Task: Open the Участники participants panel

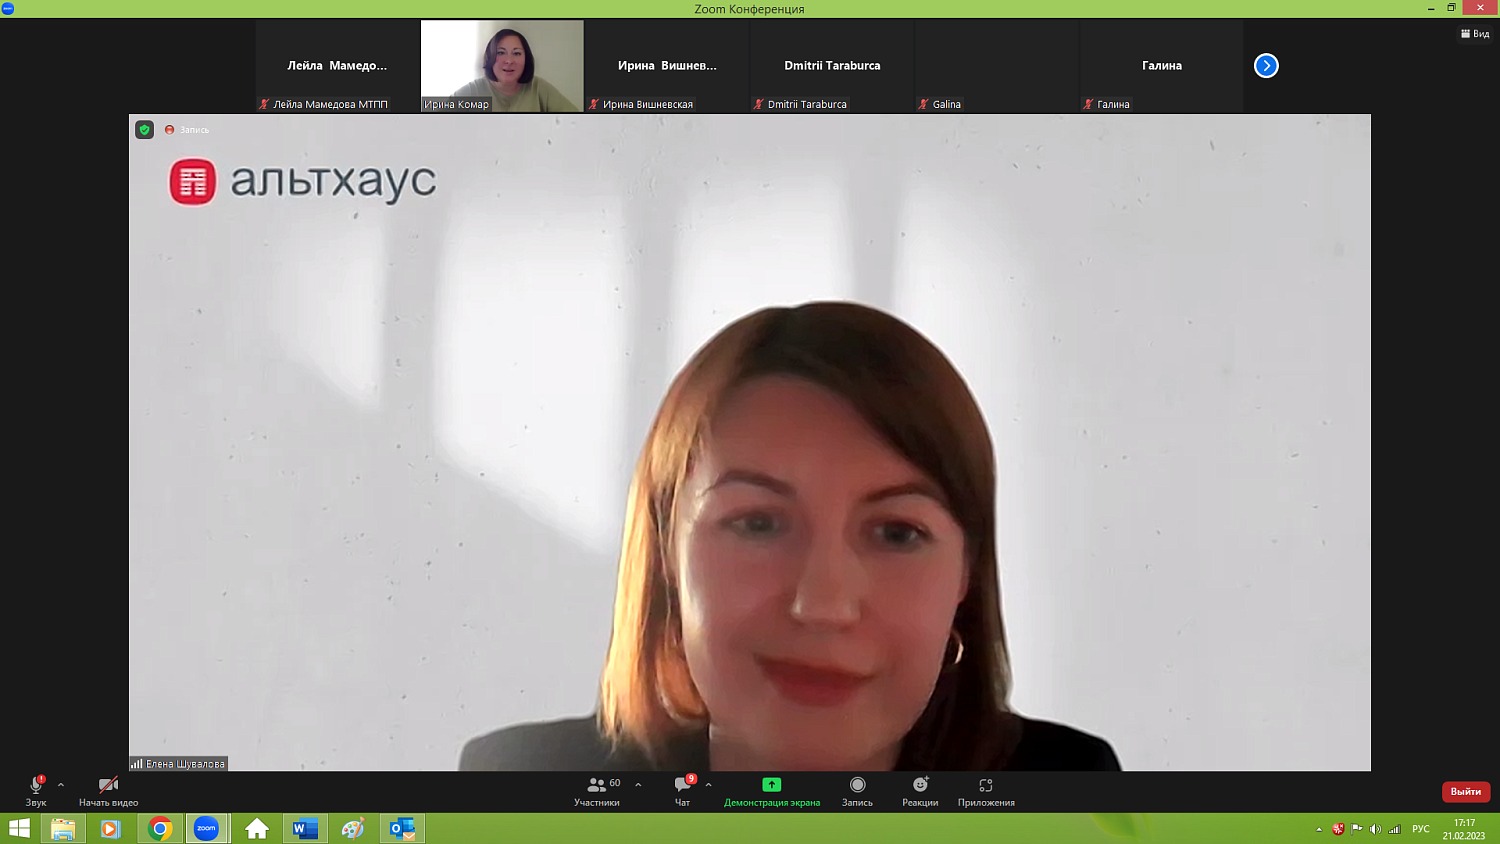Action: point(597,790)
